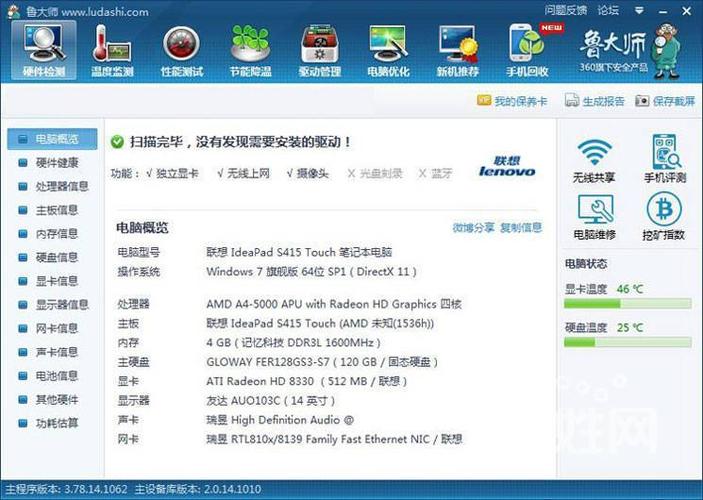Click the 显卡温度 progress bar

tap(628, 304)
